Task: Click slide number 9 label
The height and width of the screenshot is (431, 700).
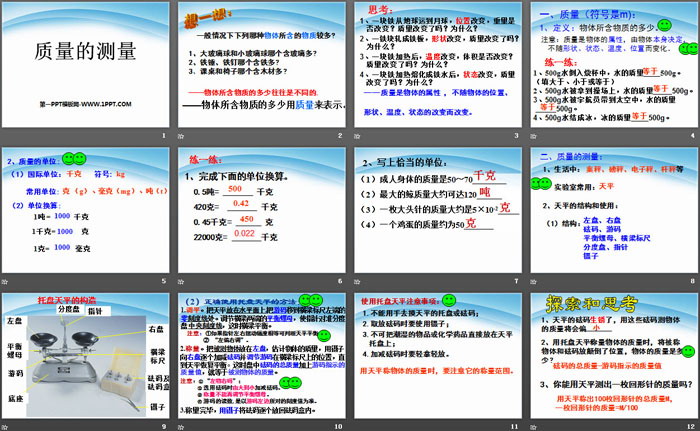Action: click(x=164, y=427)
